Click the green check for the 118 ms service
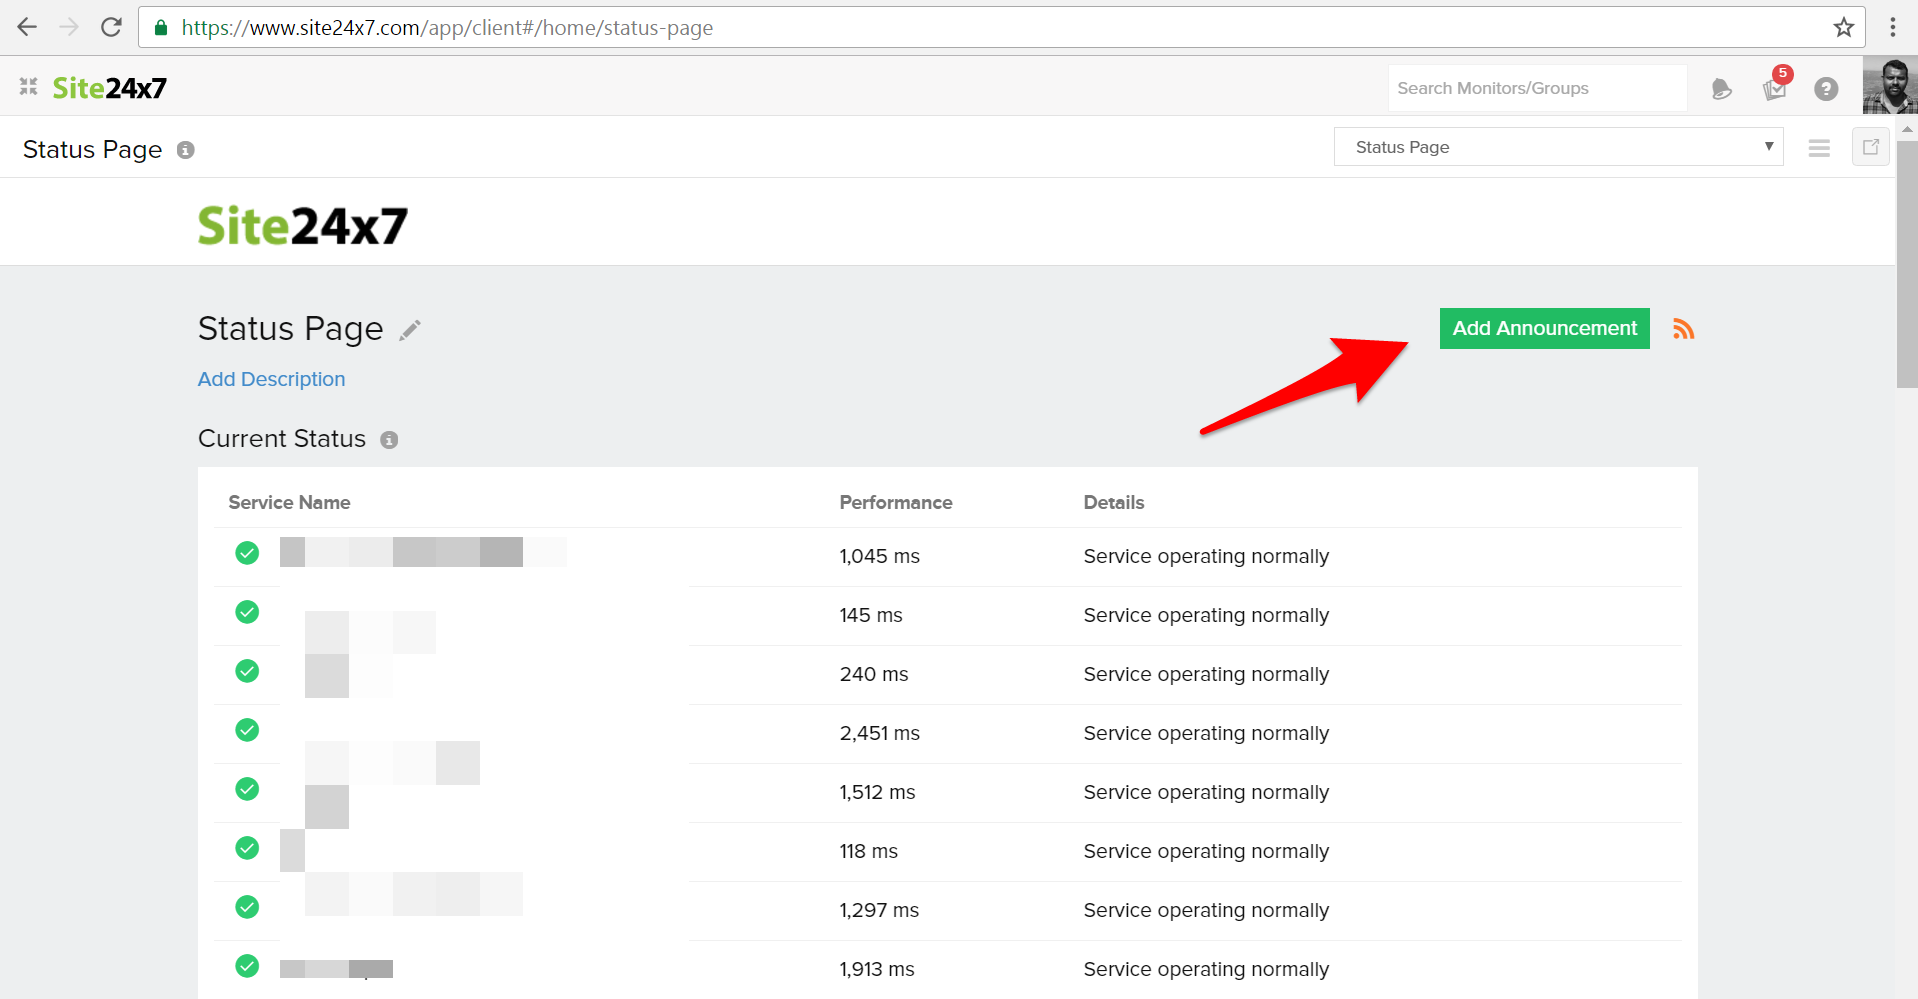 (247, 848)
